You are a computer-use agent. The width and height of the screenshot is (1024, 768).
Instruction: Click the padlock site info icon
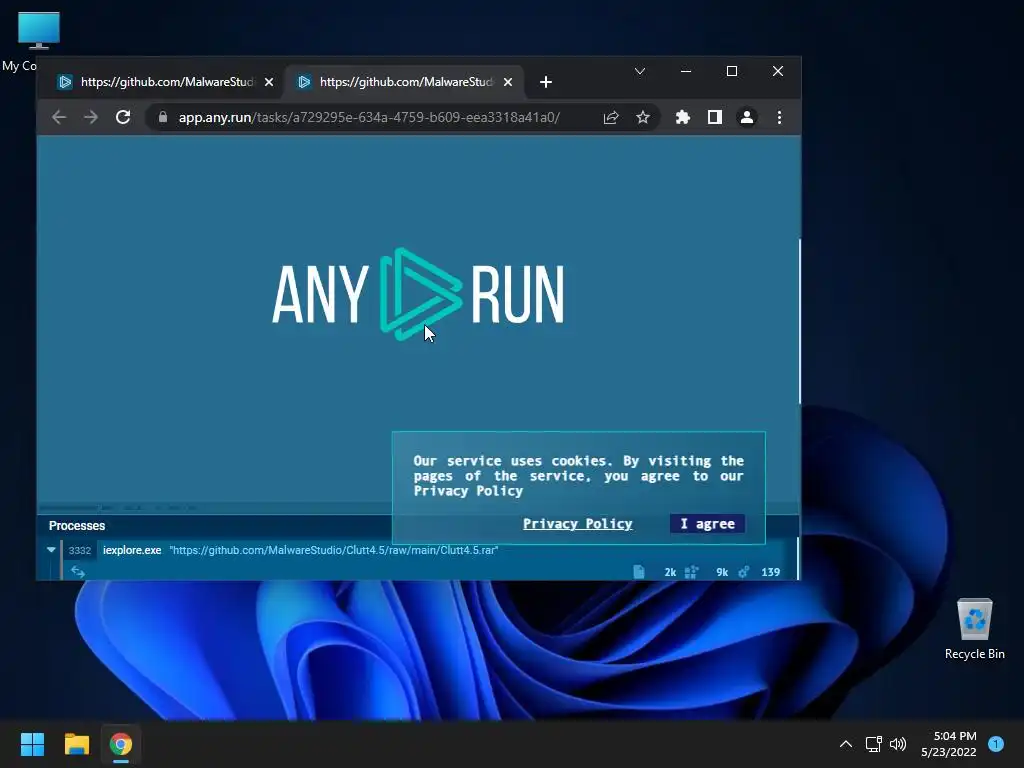click(x=163, y=117)
